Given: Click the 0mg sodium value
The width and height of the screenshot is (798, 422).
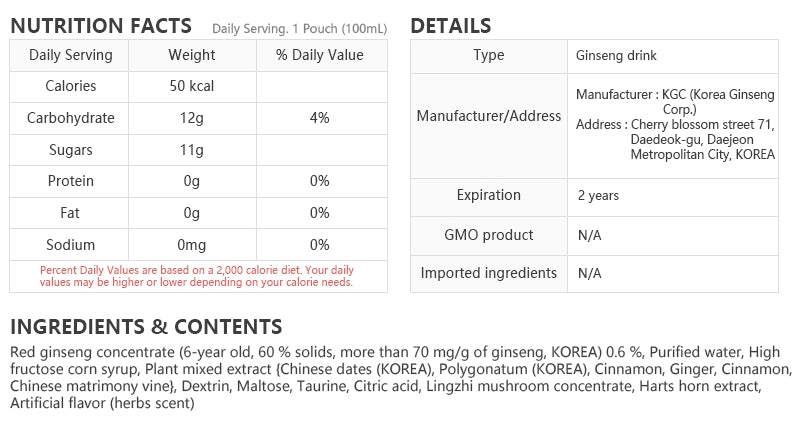Looking at the screenshot, I should [192, 245].
